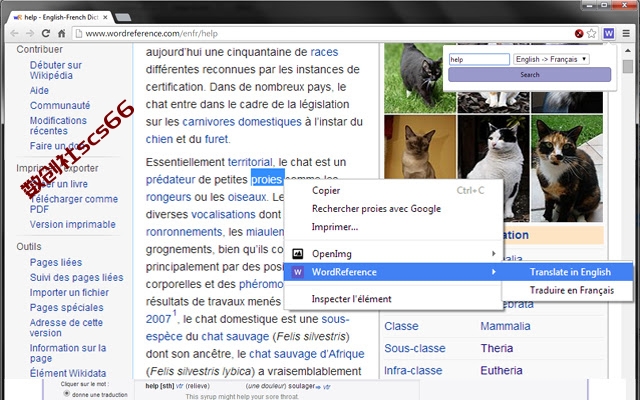640x400 pixels.
Task: Reload the page with refresh icon
Action: tap(46, 33)
